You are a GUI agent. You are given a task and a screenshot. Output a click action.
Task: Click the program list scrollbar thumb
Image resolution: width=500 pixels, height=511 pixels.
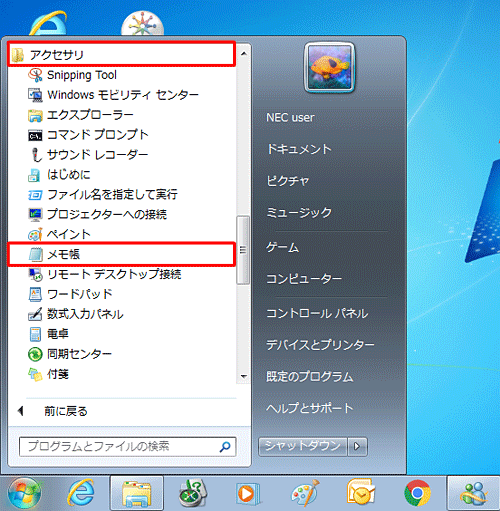pos(243,250)
